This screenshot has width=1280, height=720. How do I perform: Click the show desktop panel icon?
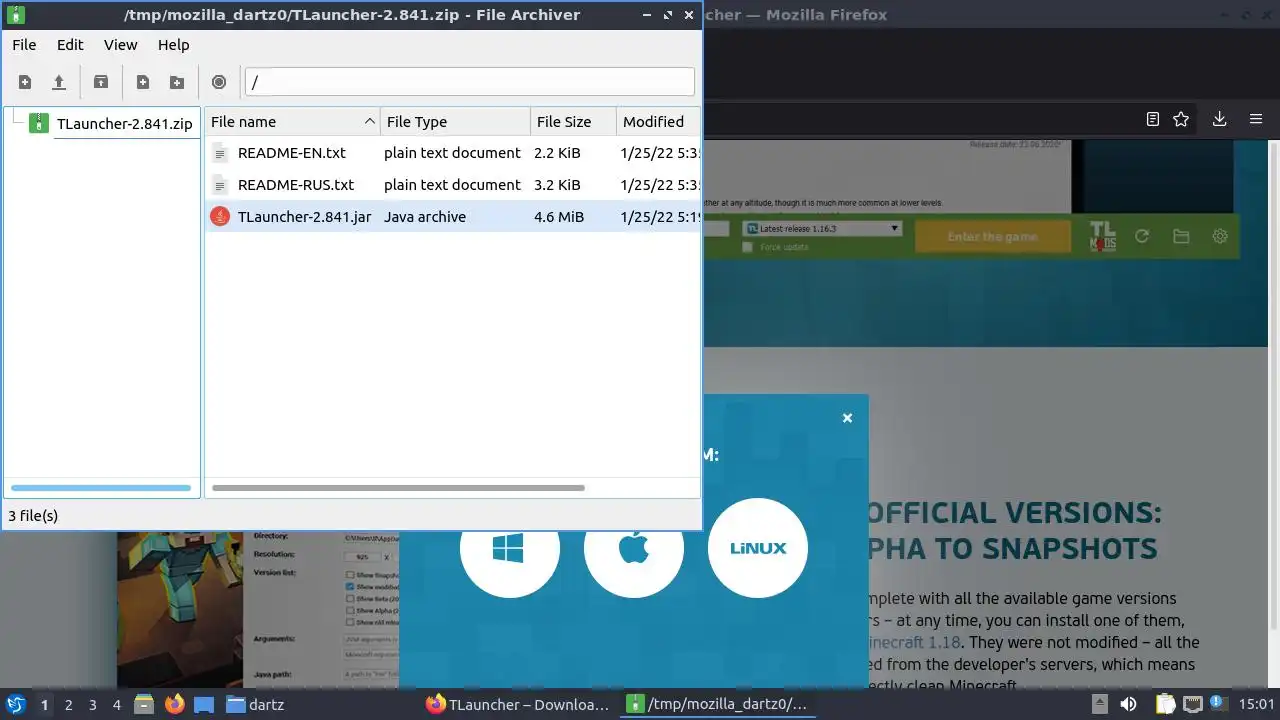click(x=204, y=705)
